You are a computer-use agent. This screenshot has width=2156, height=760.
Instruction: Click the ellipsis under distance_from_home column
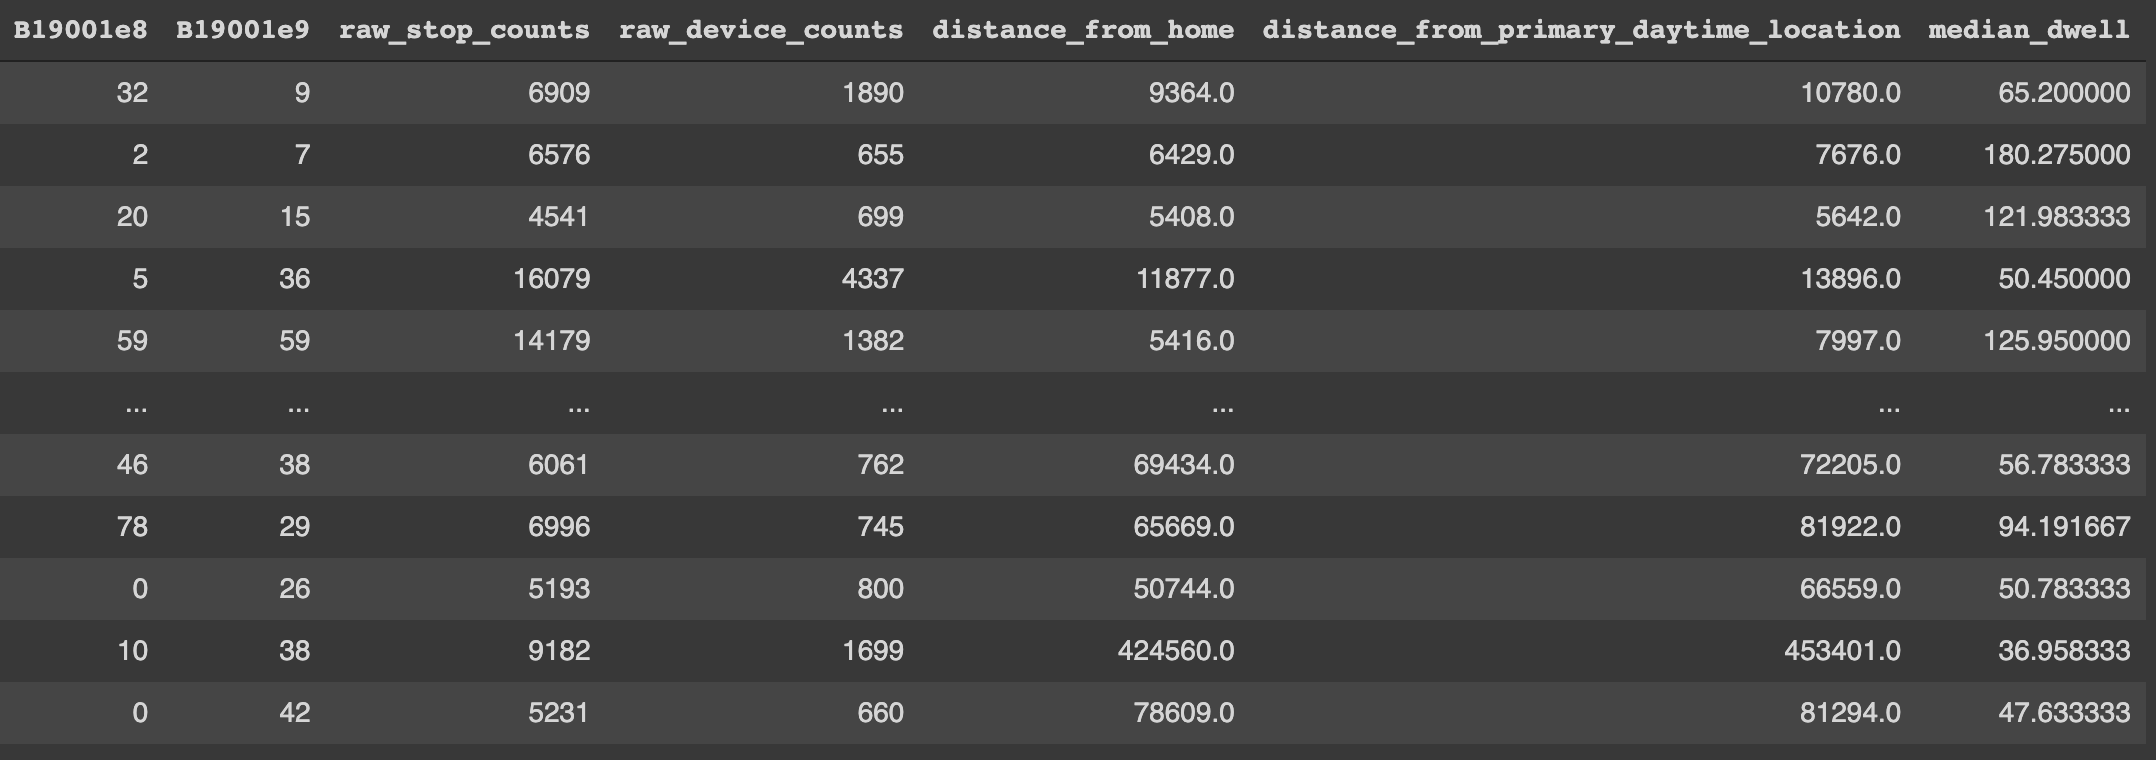click(x=1221, y=407)
